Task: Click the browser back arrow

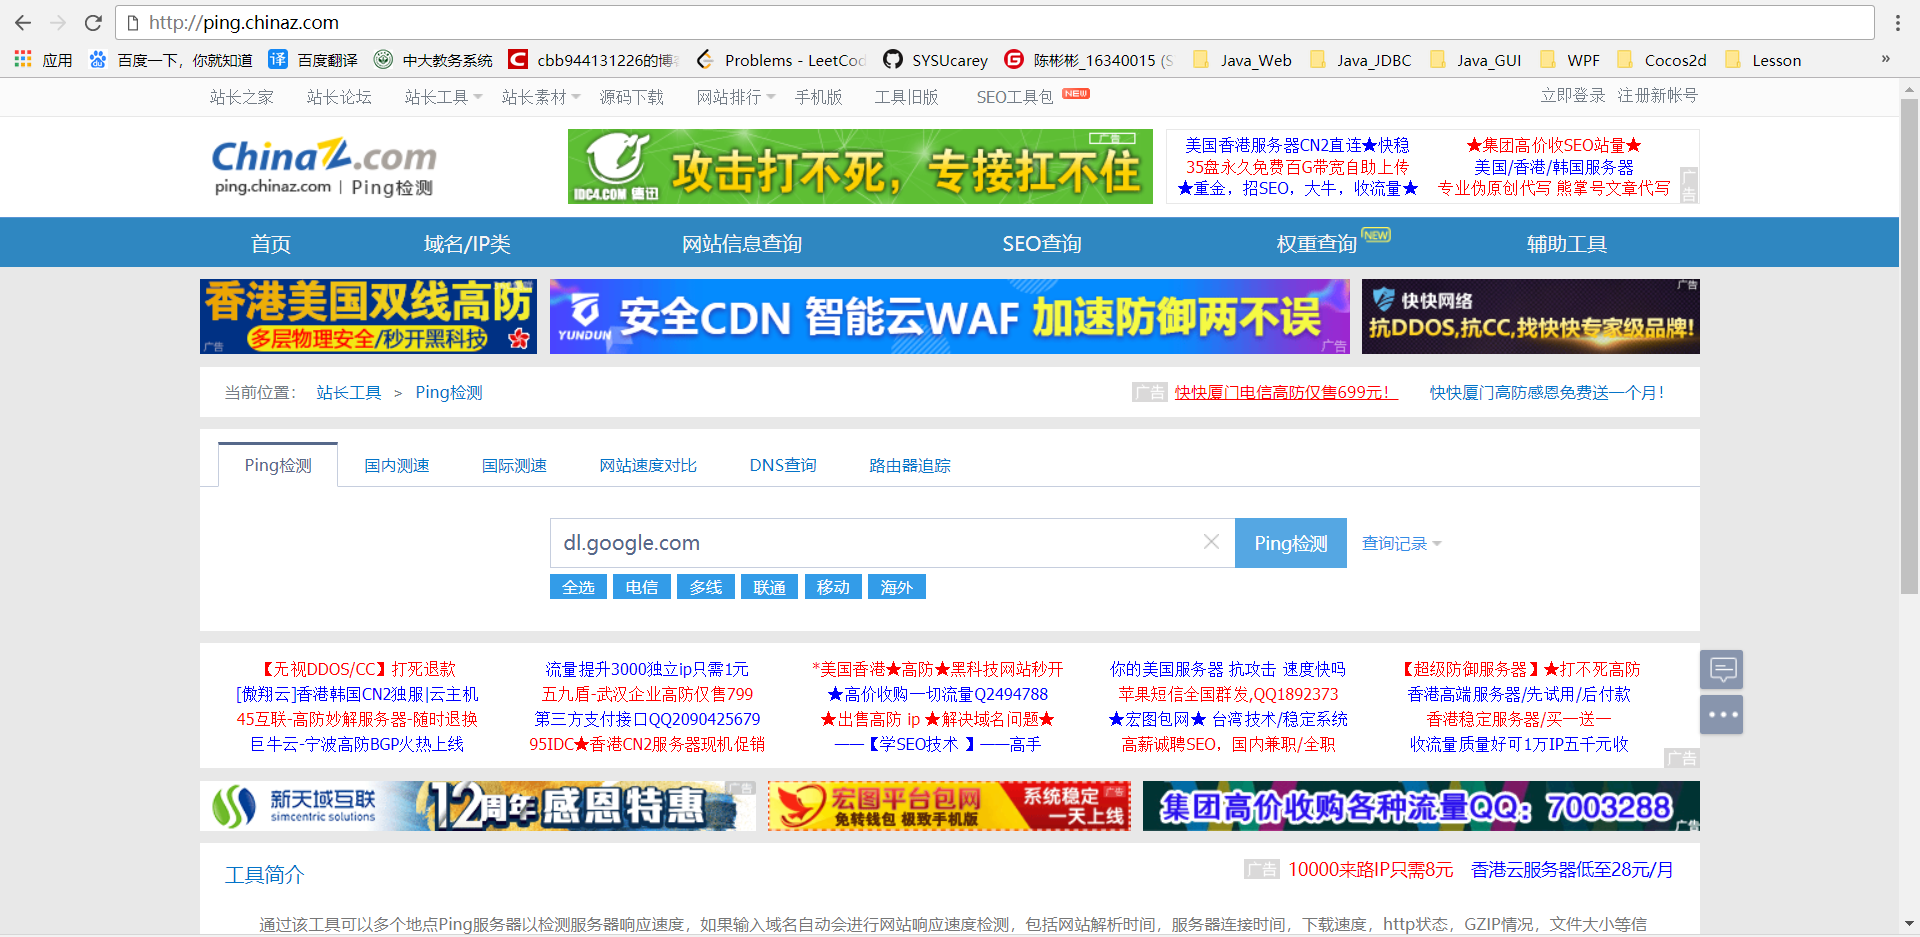Action: point(23,22)
